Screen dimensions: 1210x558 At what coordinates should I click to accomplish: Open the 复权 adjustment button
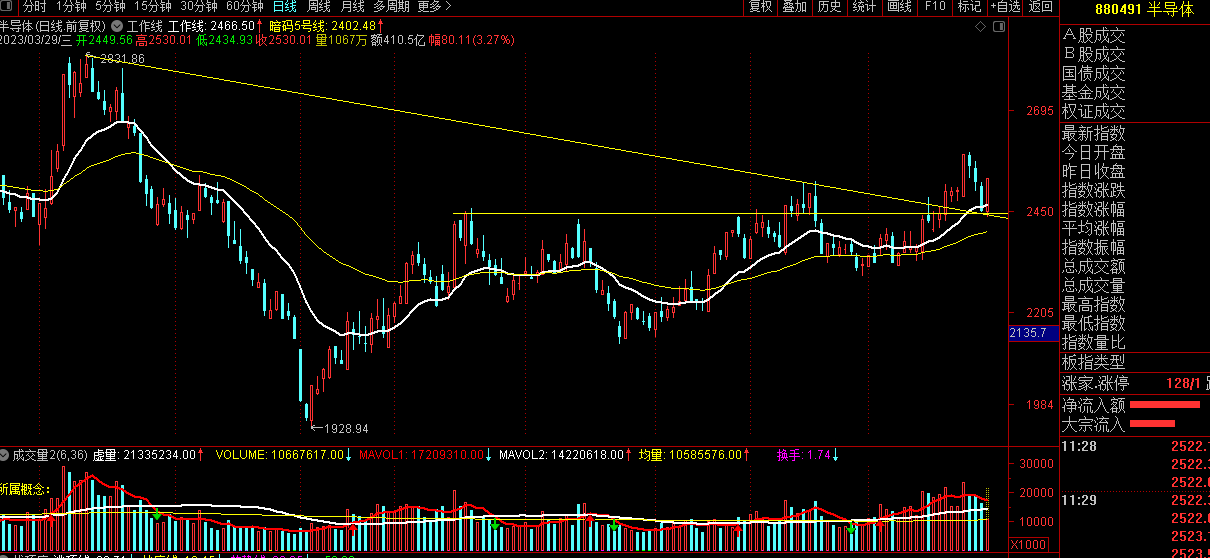coord(761,6)
